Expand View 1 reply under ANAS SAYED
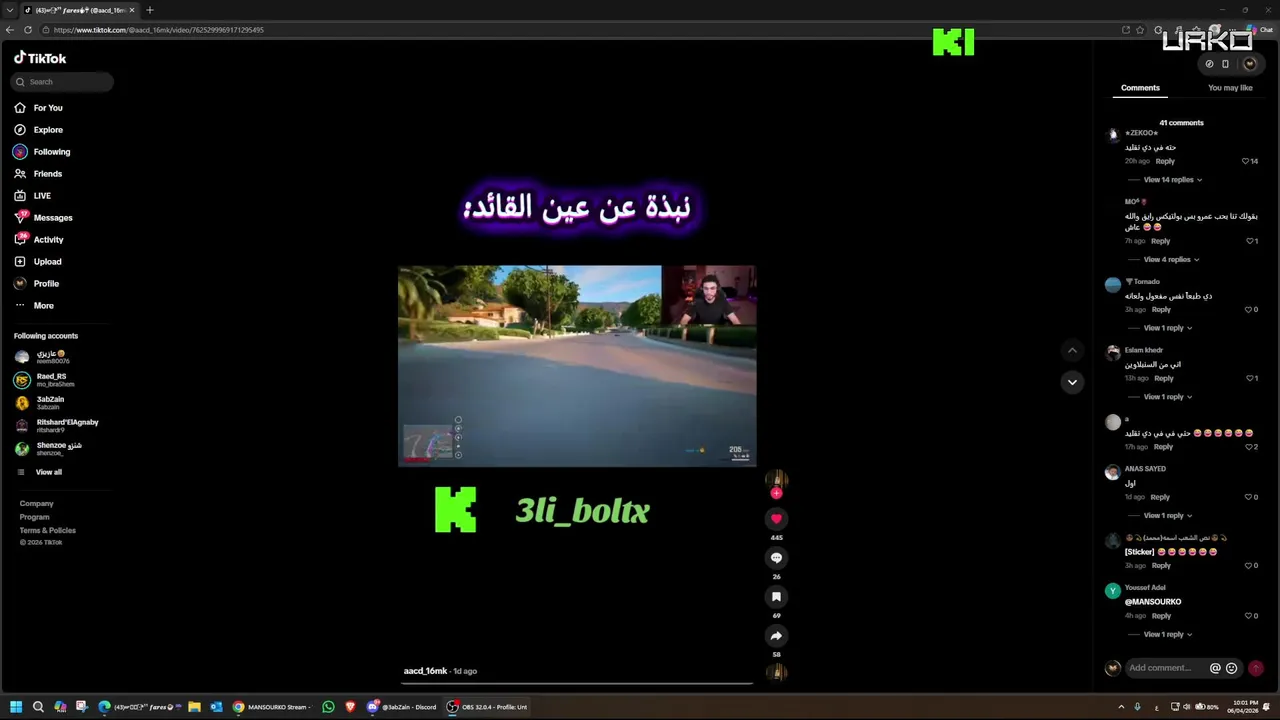The width and height of the screenshot is (1280, 720). [1167, 516]
